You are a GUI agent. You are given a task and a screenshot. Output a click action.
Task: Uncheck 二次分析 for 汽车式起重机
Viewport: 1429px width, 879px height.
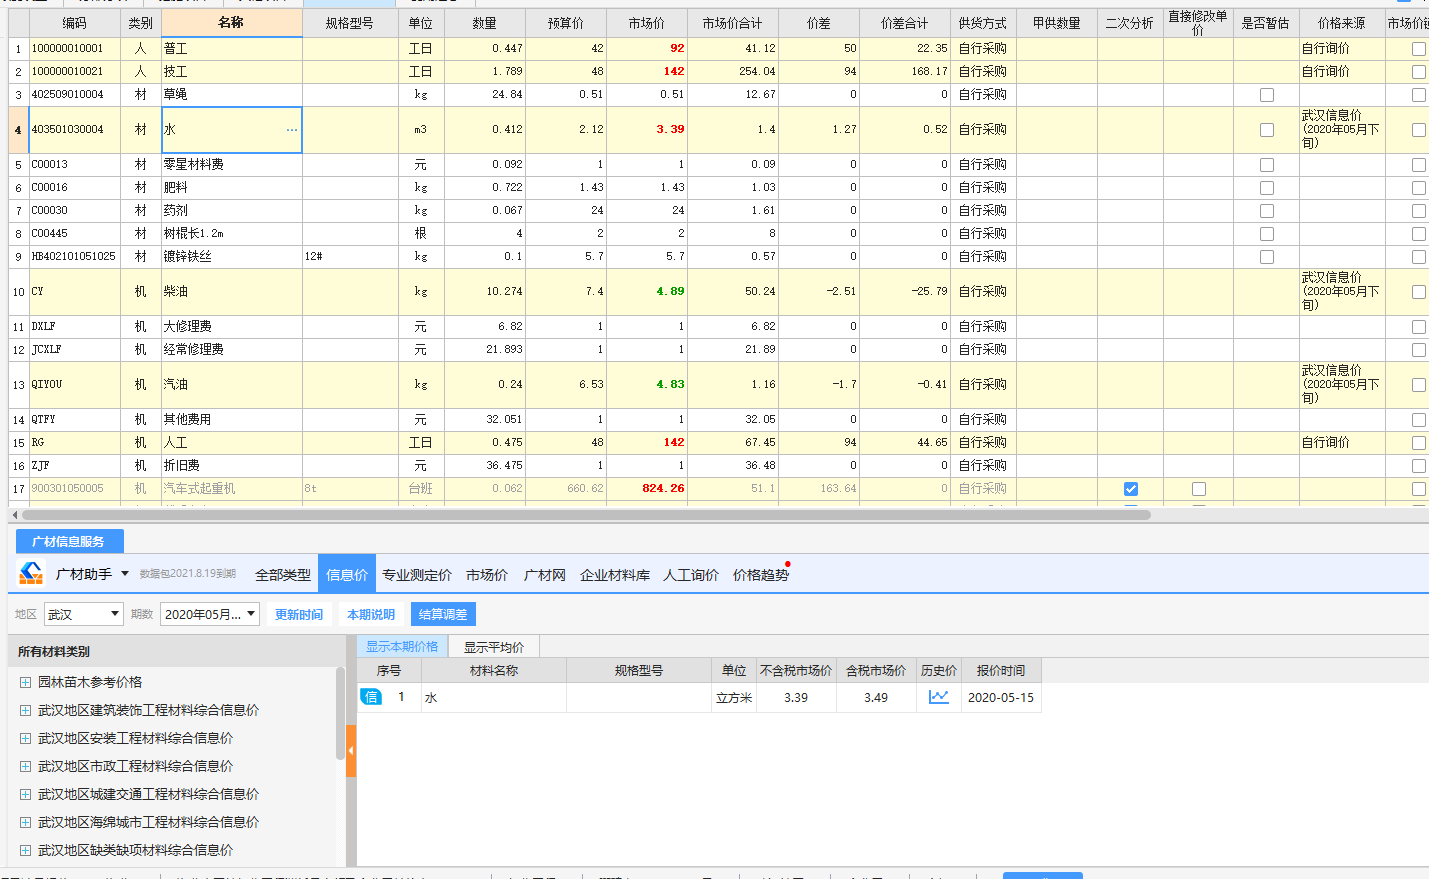coord(1131,489)
